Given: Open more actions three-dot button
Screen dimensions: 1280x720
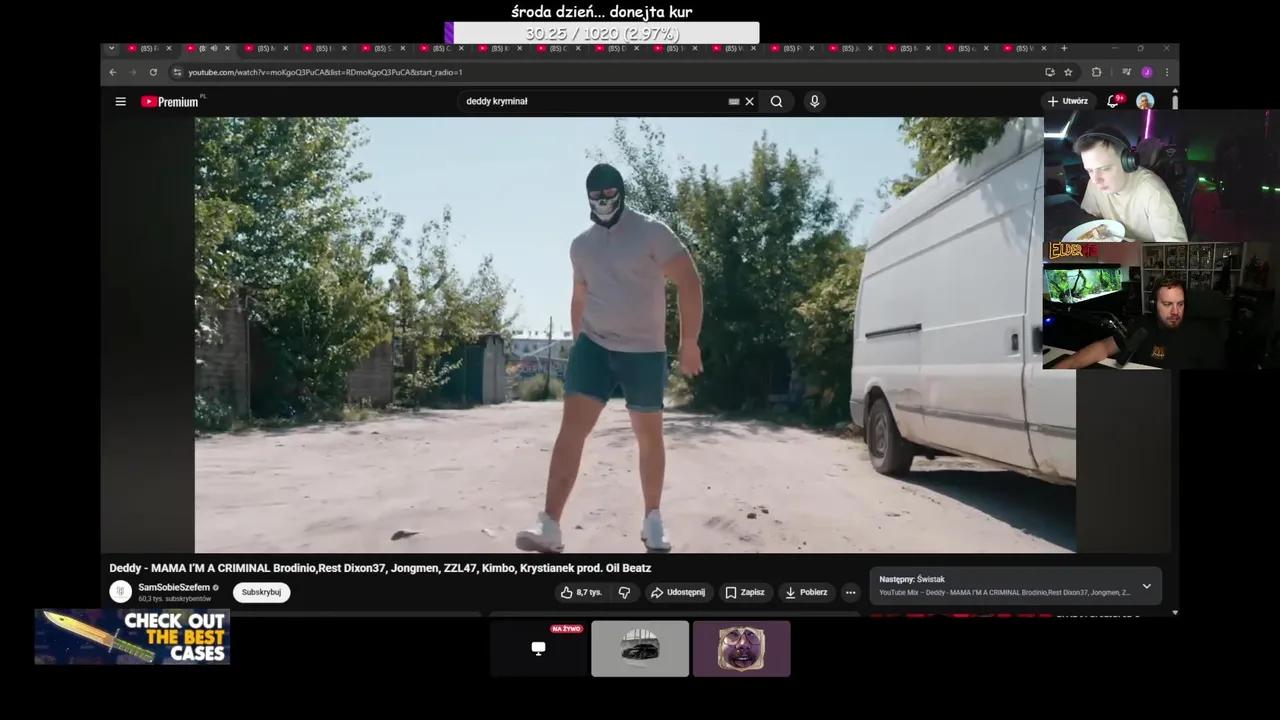Looking at the screenshot, I should [x=850, y=592].
